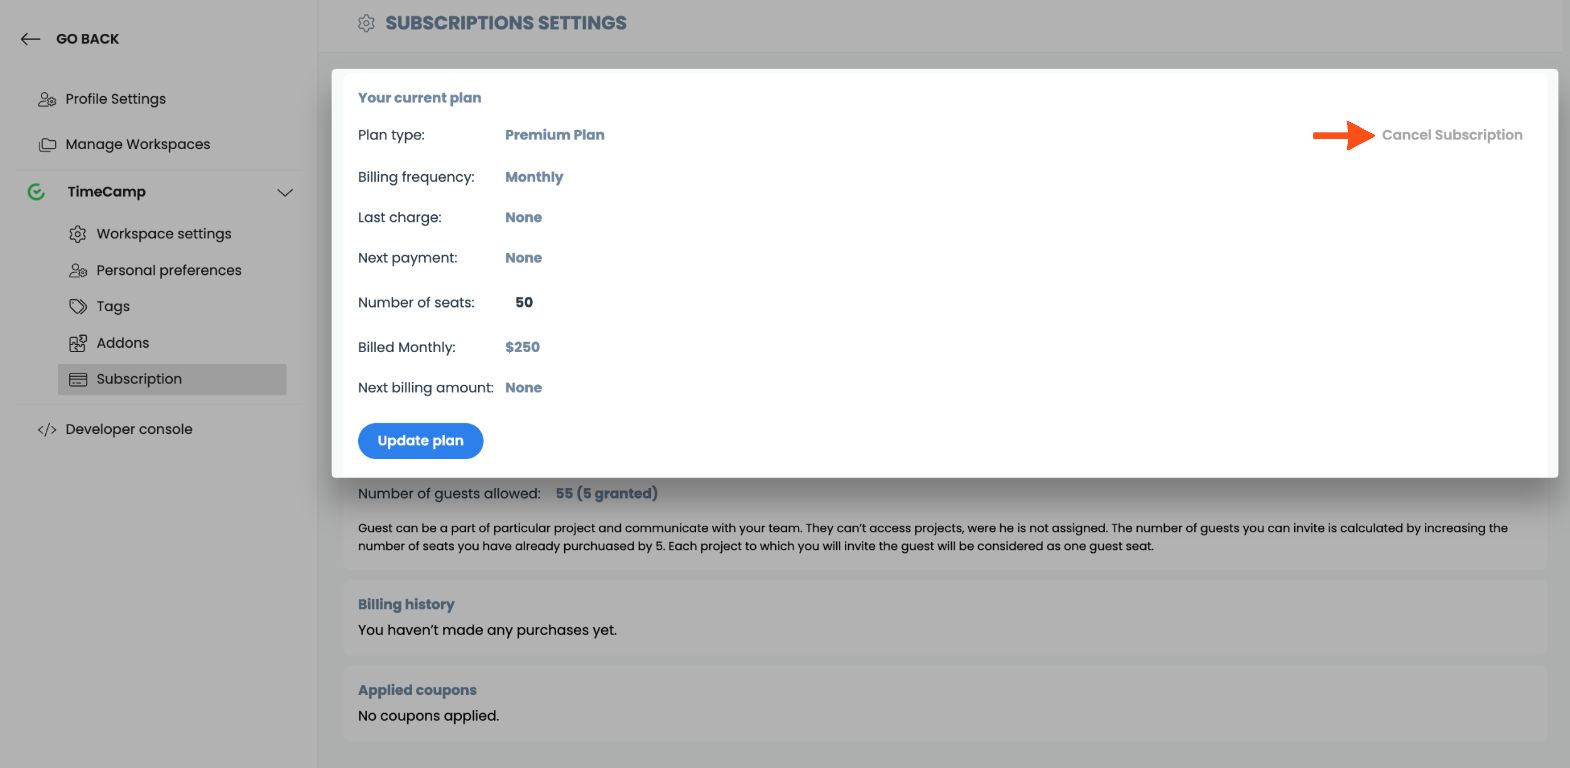Click the Manage Workspaces folder icon

[x=47, y=145]
